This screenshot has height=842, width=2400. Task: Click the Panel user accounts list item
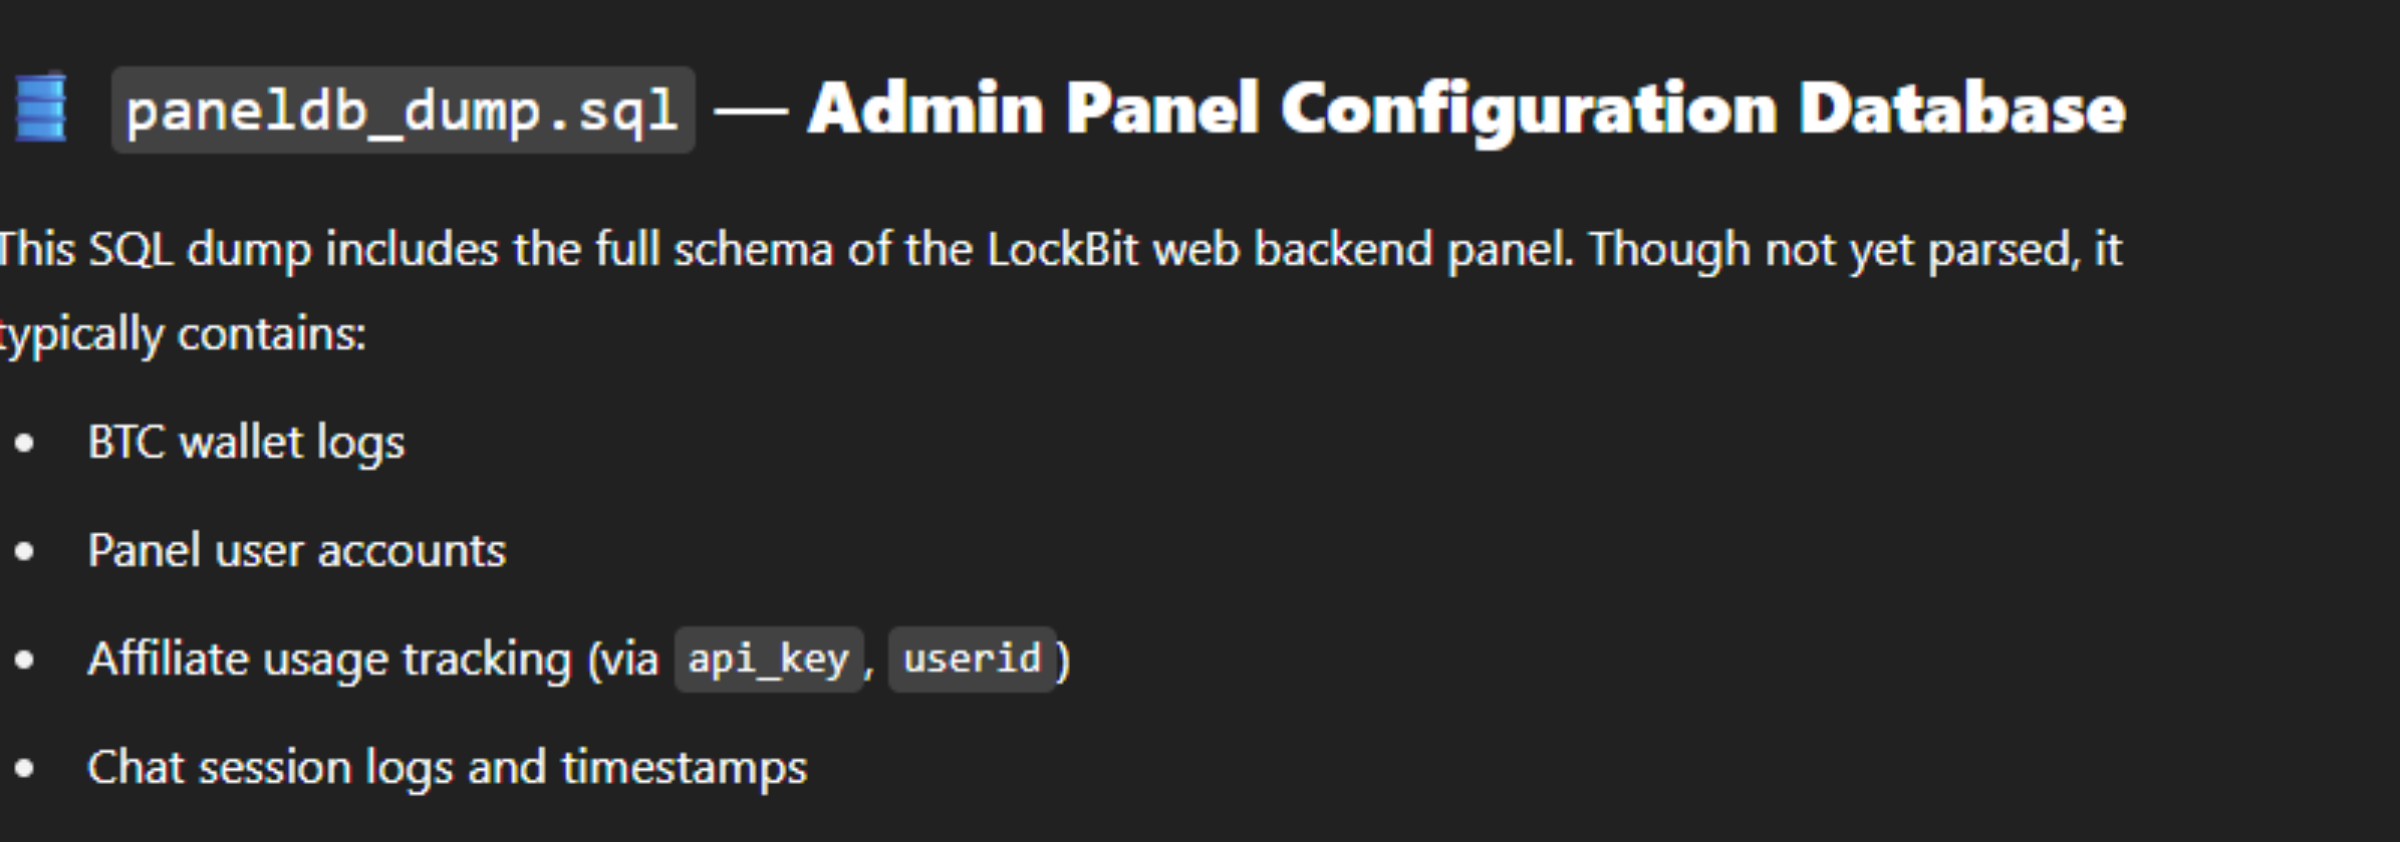297,551
